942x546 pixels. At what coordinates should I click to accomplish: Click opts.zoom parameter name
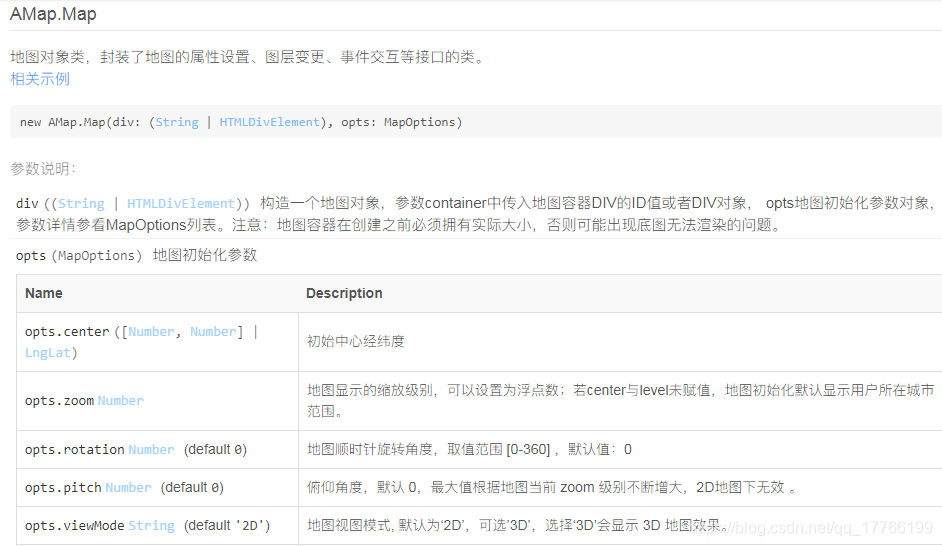[x=59, y=401]
